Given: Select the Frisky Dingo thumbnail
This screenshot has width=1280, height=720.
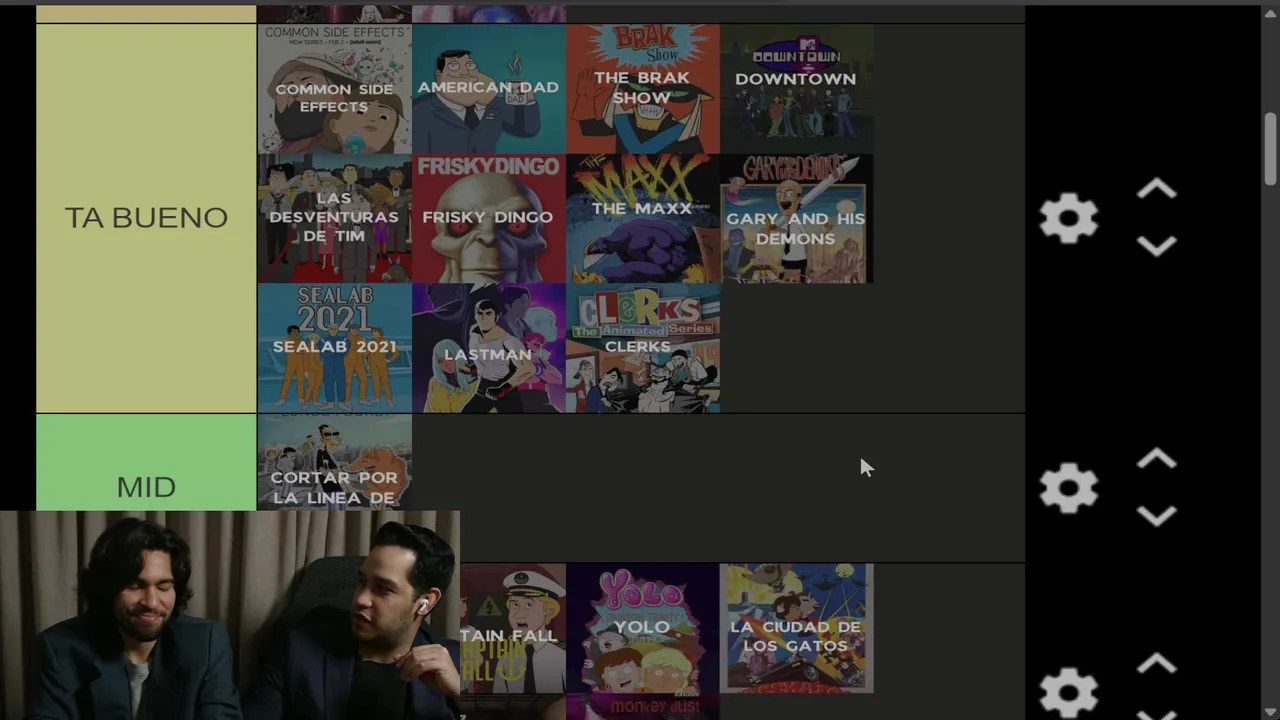Looking at the screenshot, I should tap(489, 218).
